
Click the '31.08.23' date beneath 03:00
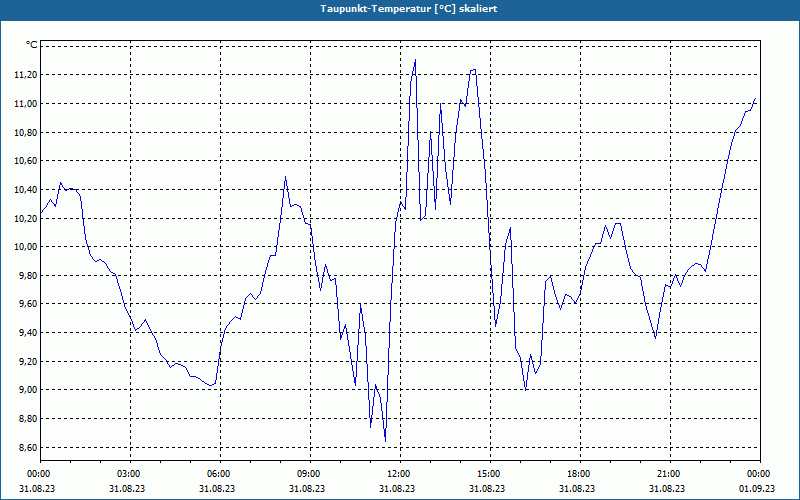pyautogui.click(x=127, y=488)
